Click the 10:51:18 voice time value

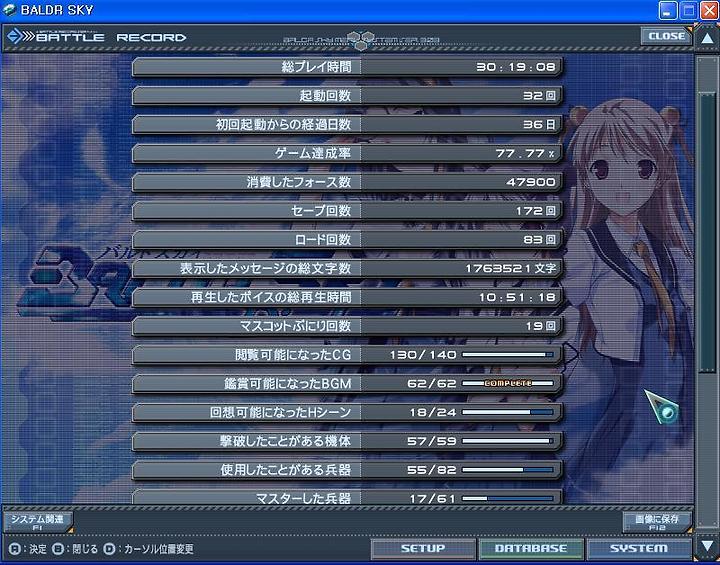517,297
